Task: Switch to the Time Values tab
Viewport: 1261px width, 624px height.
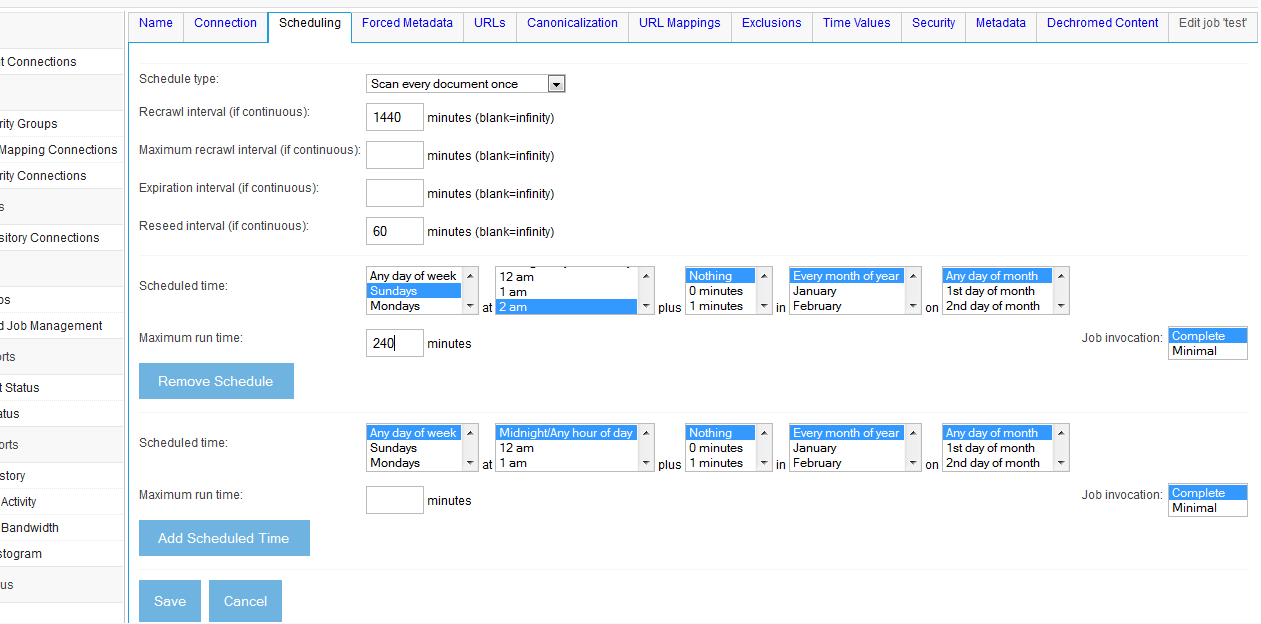Action: [x=856, y=22]
